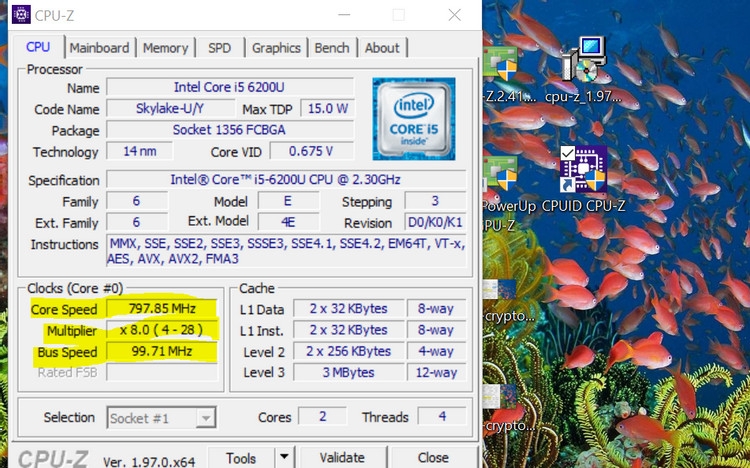Click the Instructions list field
This screenshot has height=468, width=750.
(286, 251)
